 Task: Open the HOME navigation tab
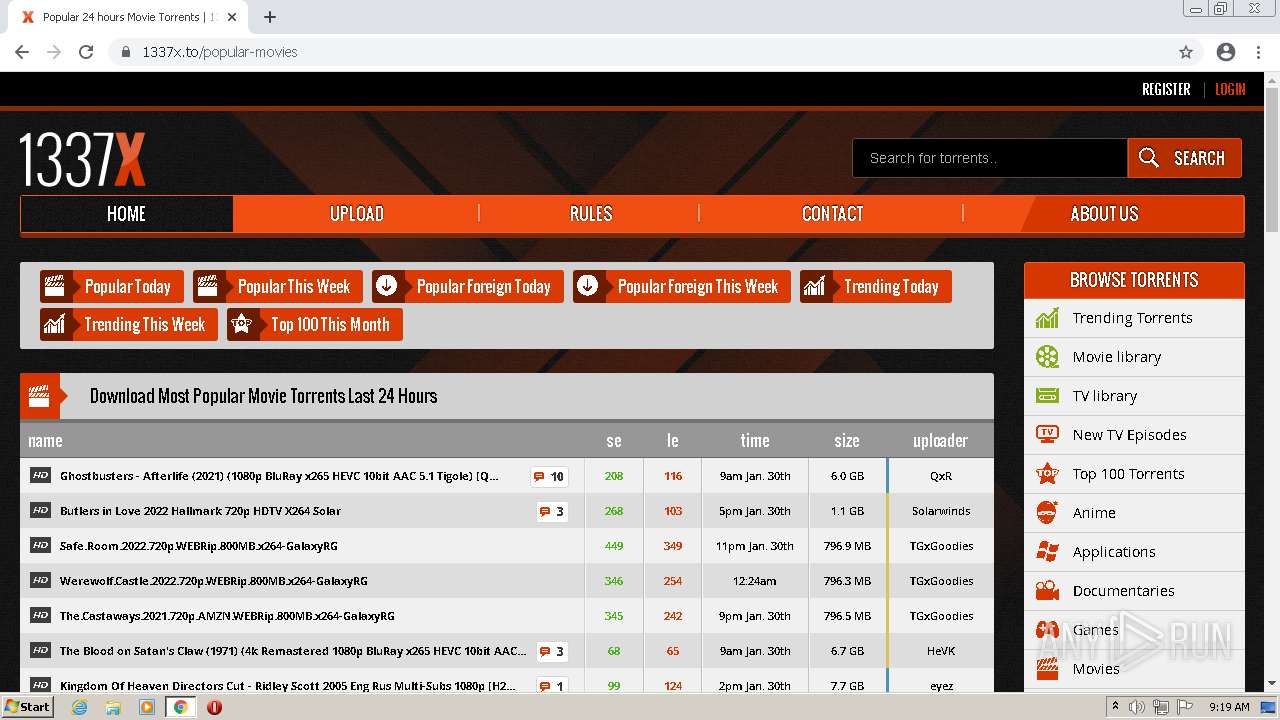[127, 214]
